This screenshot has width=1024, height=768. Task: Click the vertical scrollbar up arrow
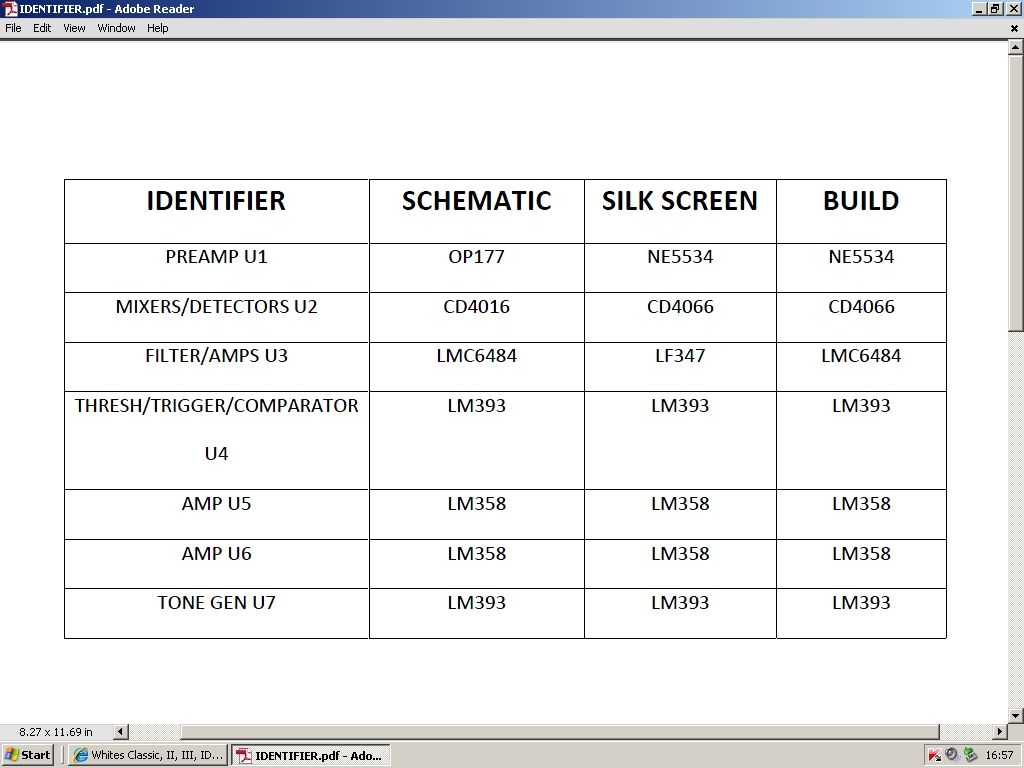coord(1016,47)
